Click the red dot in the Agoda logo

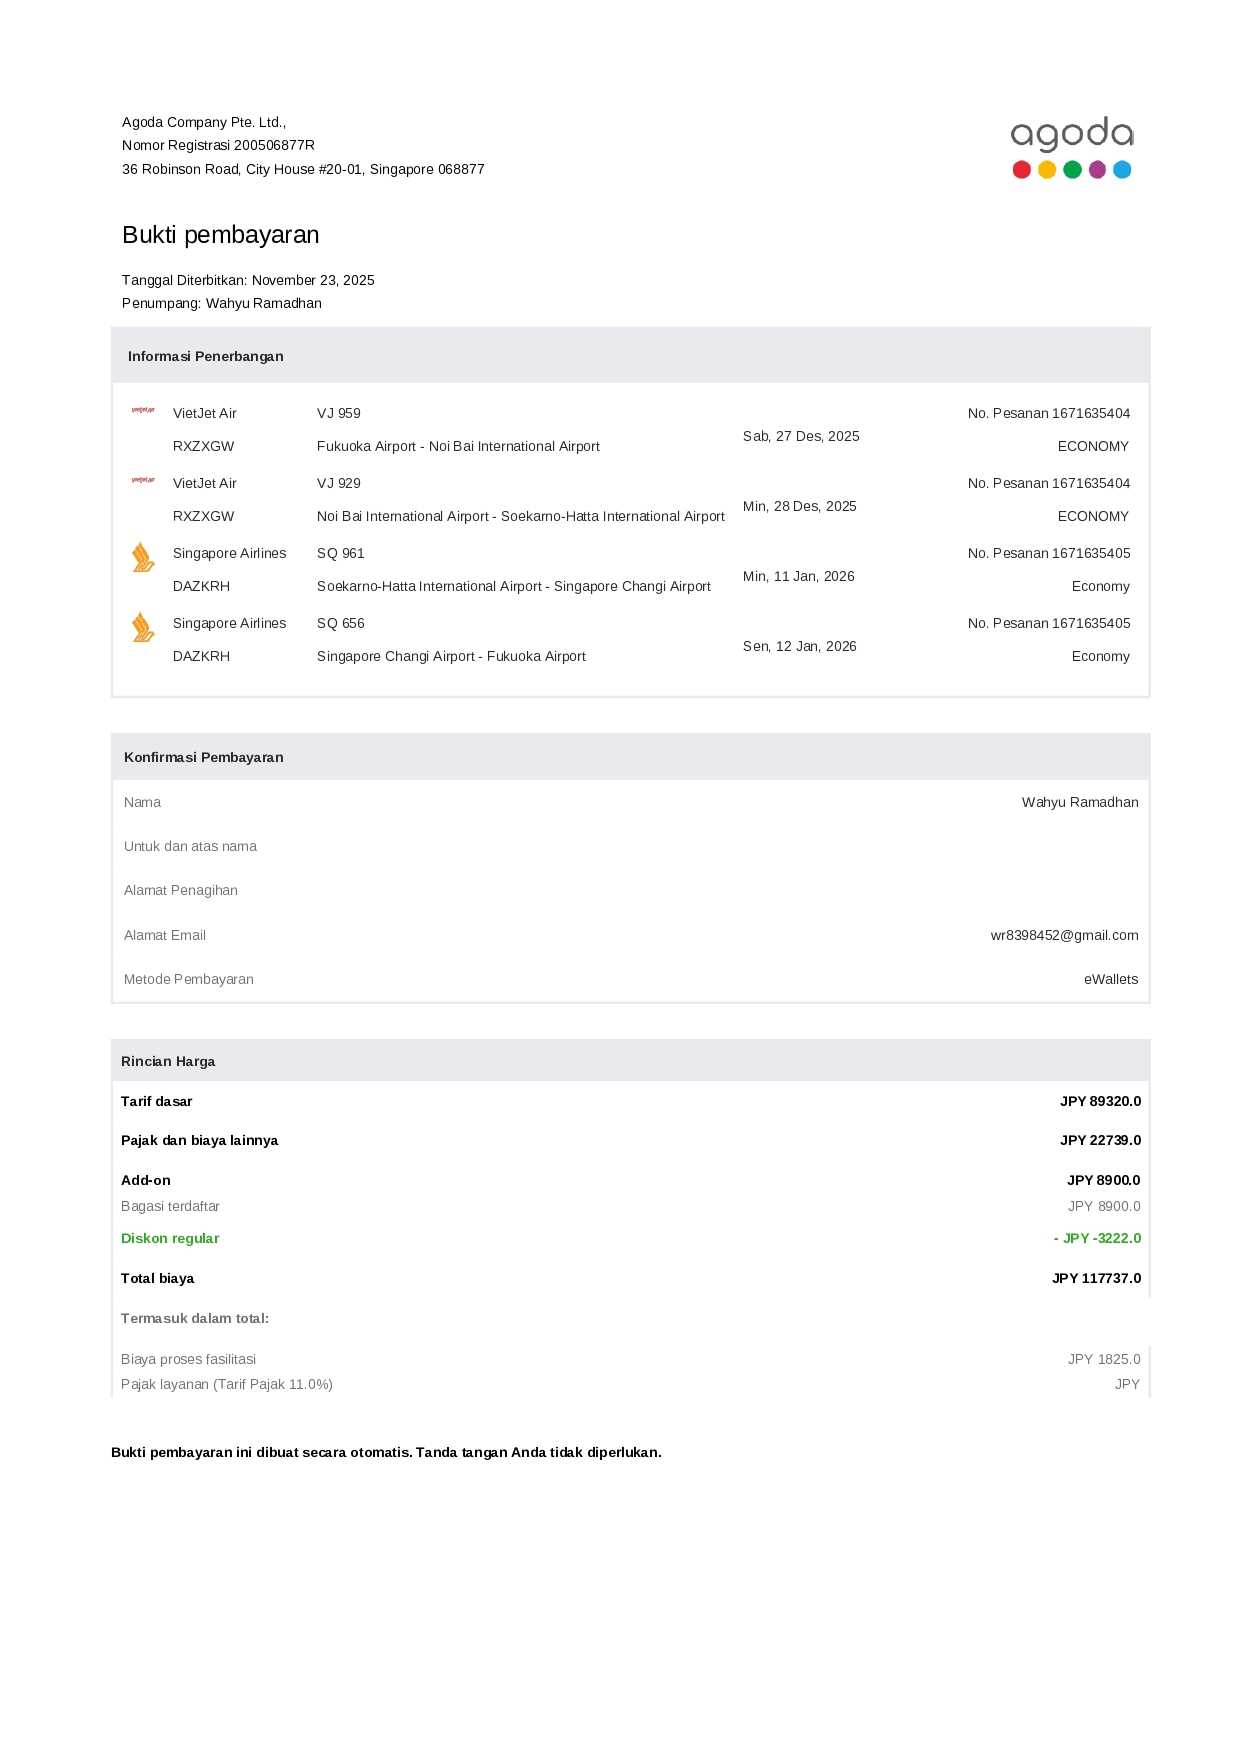coord(1021,170)
